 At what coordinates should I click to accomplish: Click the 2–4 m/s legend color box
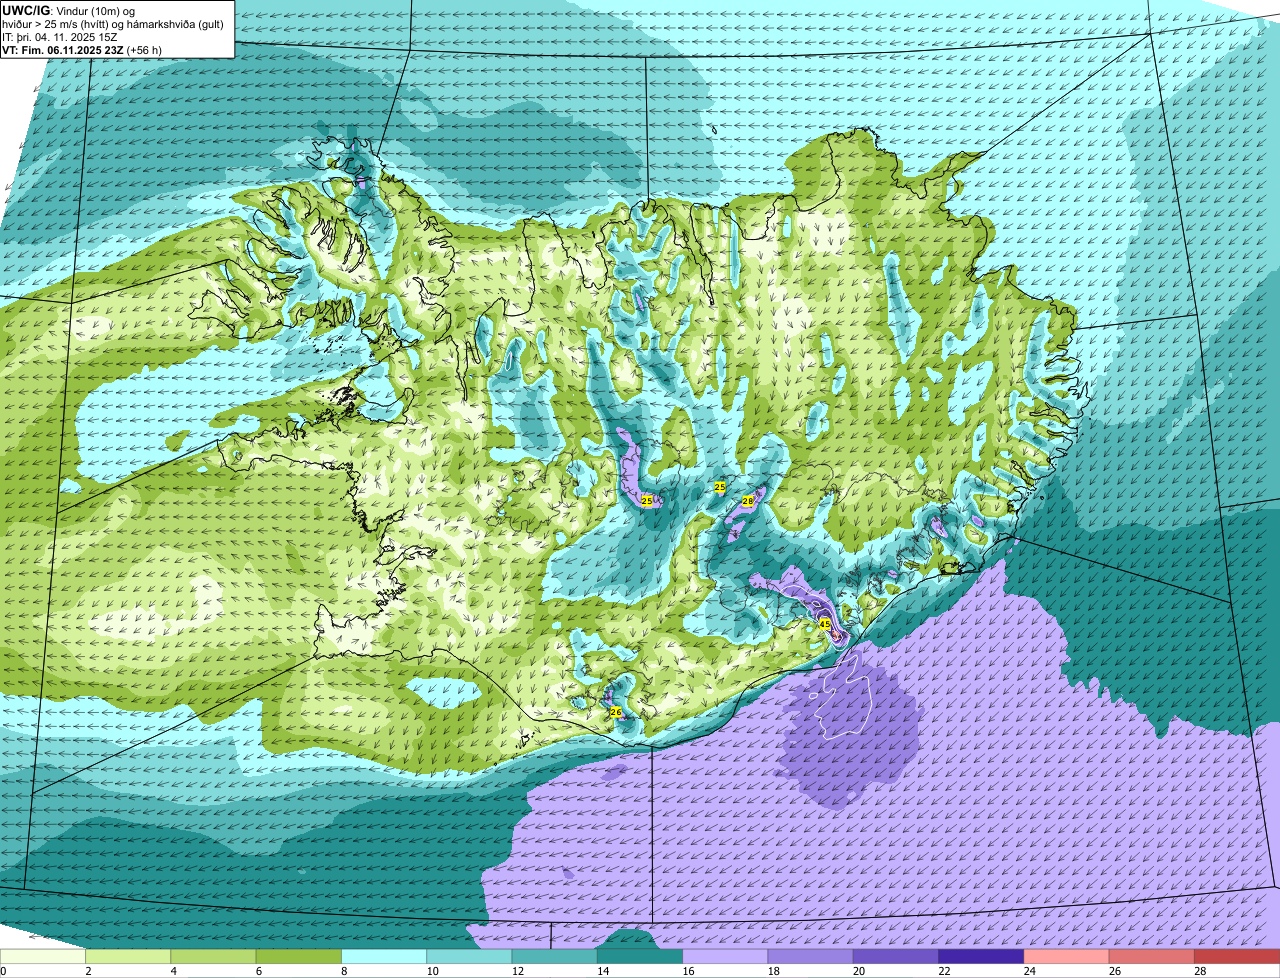click(128, 957)
